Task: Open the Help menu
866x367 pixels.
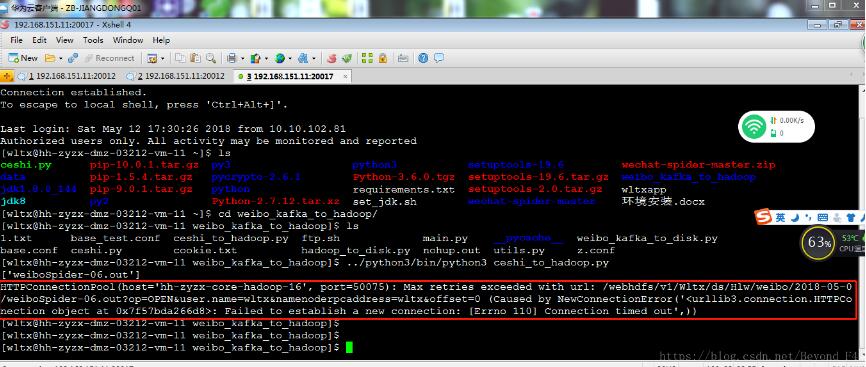Action: tap(161, 40)
